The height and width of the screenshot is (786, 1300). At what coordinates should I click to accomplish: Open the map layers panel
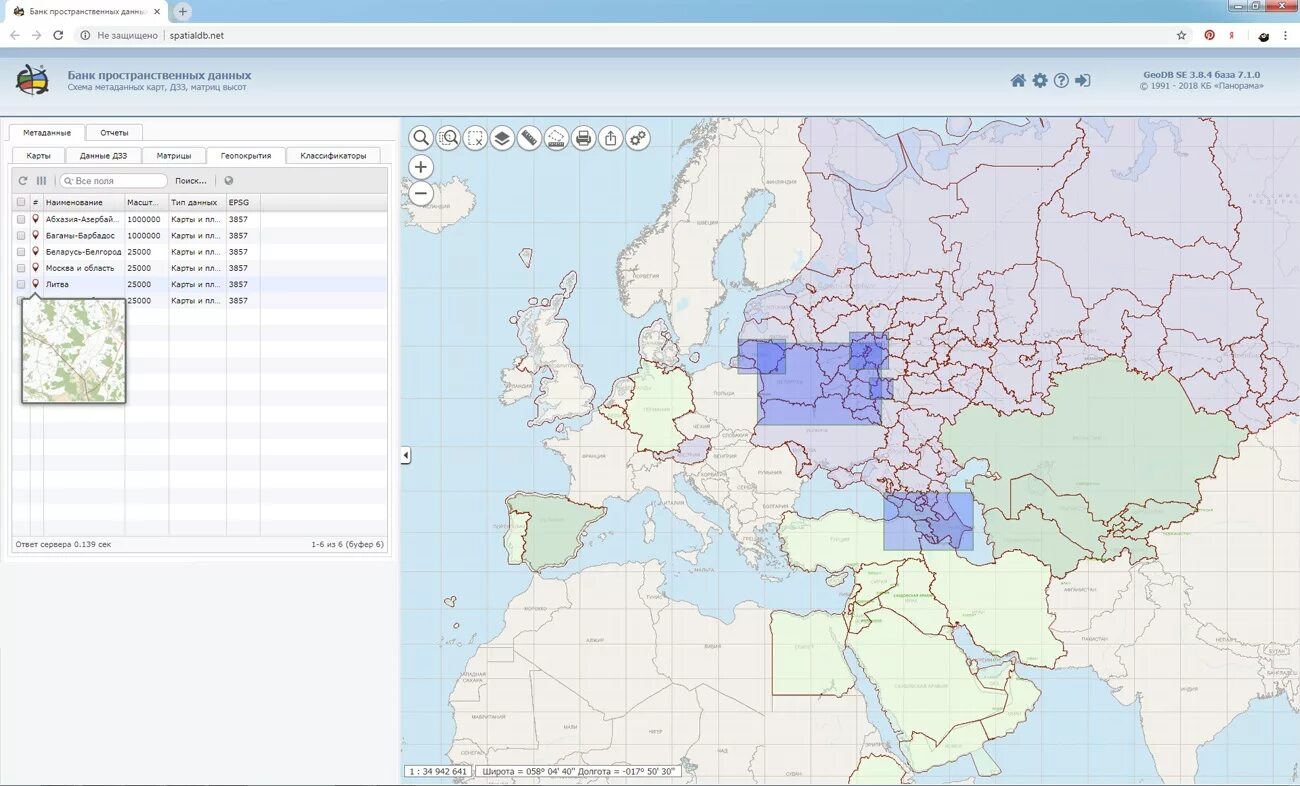click(502, 138)
